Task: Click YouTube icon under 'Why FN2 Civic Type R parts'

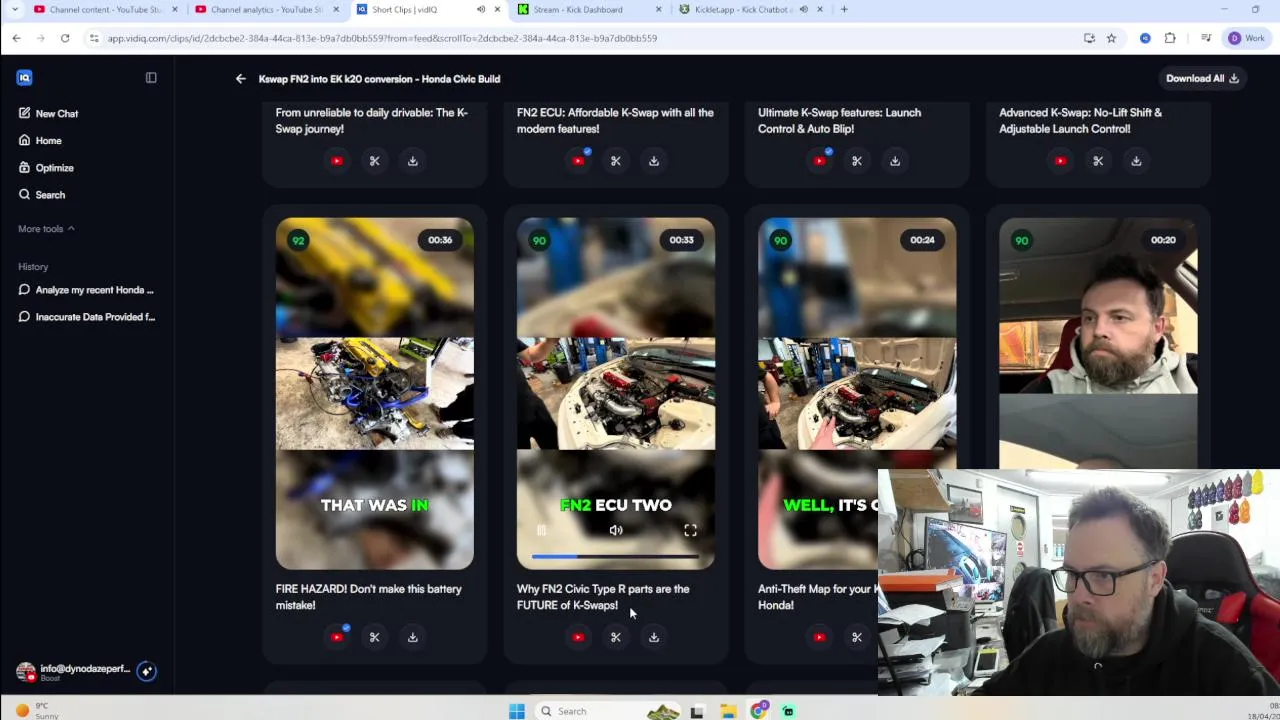Action: (x=578, y=637)
